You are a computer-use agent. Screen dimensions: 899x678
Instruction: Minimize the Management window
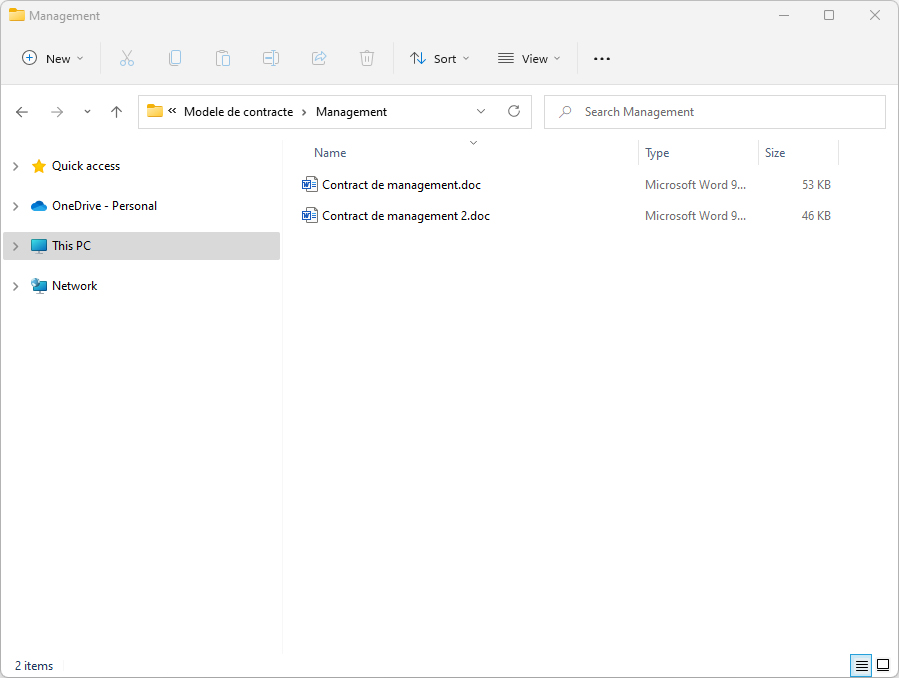coord(784,15)
